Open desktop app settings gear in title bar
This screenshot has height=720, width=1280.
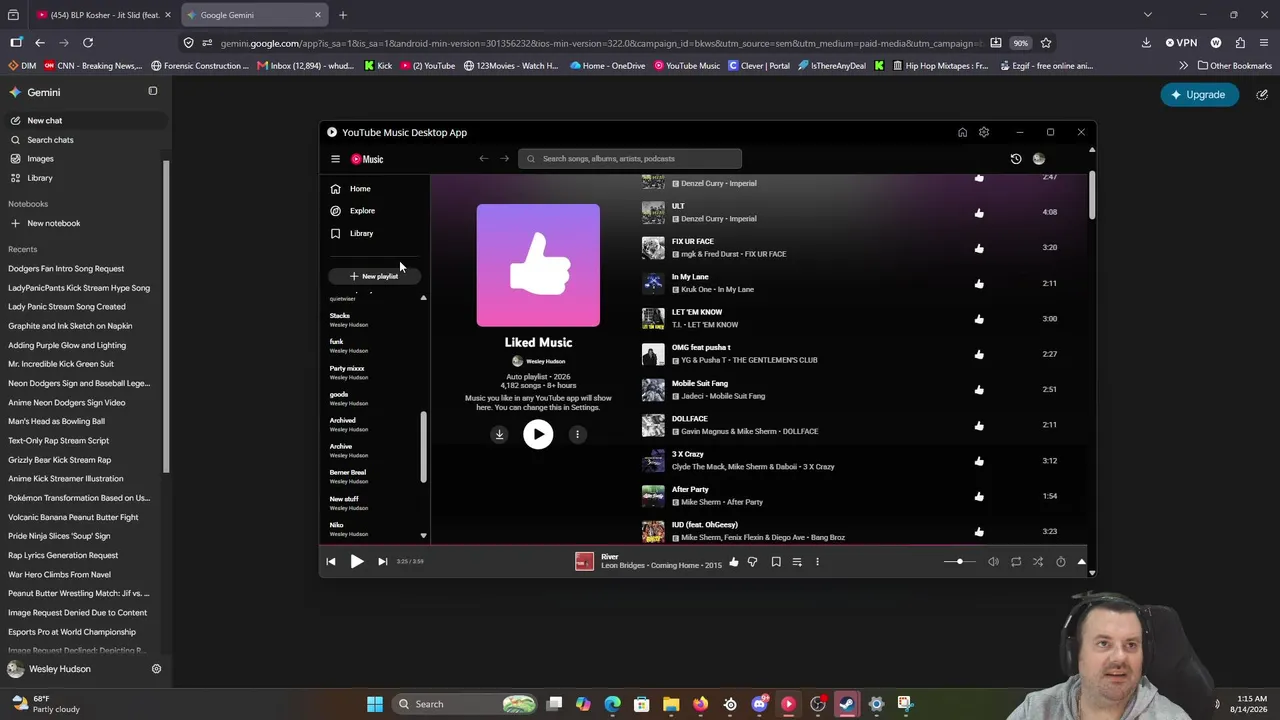point(984,132)
